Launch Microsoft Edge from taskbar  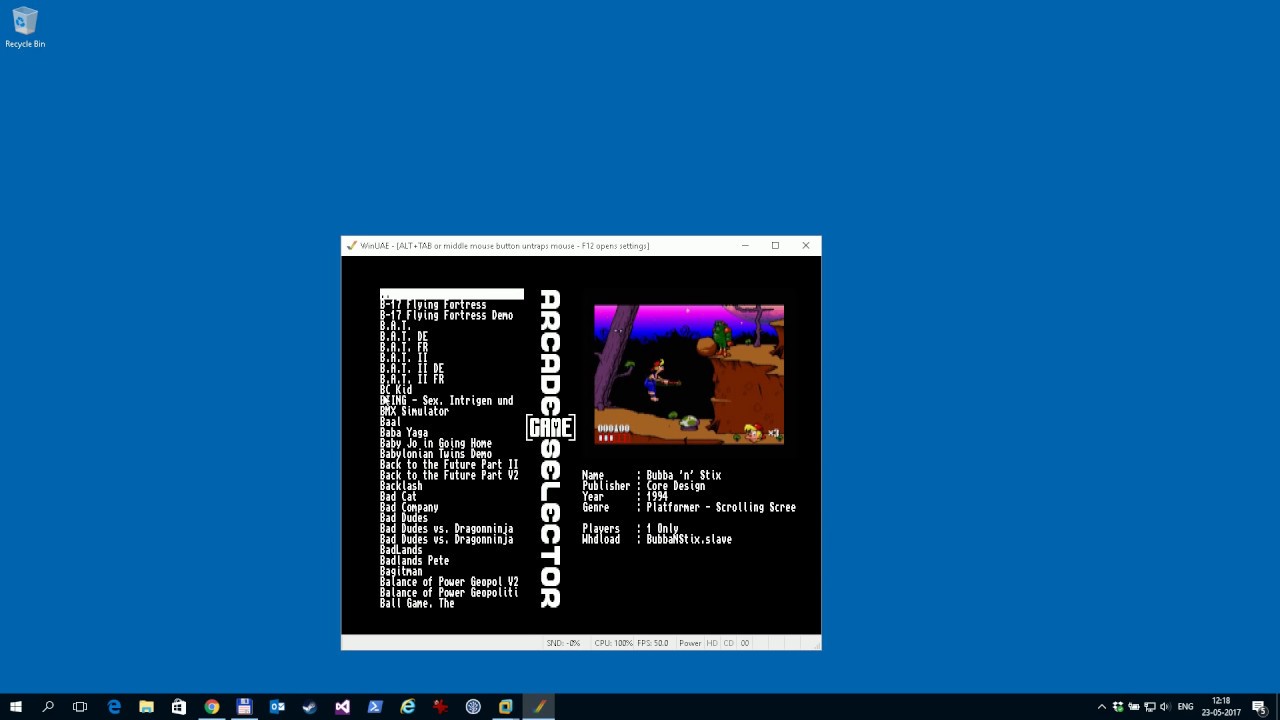click(x=114, y=707)
